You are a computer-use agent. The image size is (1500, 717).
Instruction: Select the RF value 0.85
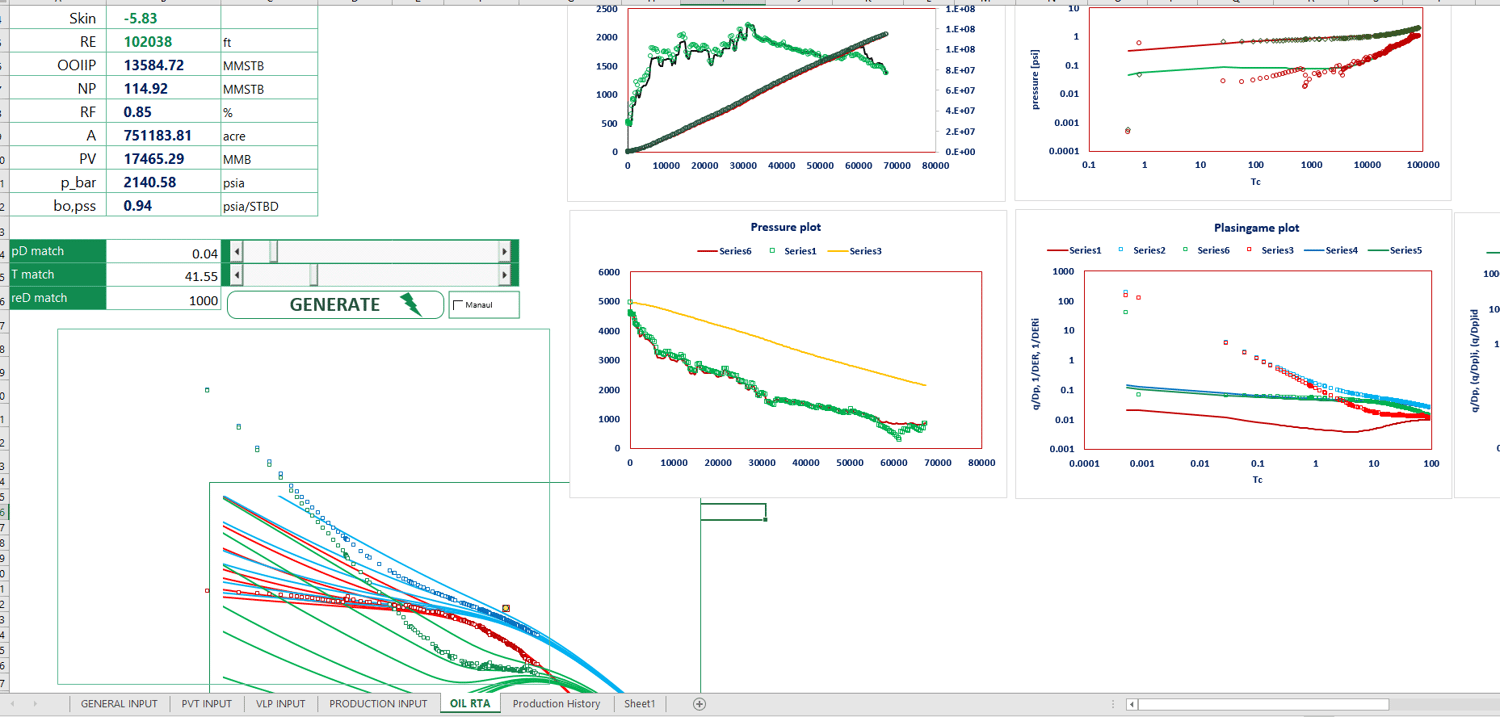tap(163, 112)
